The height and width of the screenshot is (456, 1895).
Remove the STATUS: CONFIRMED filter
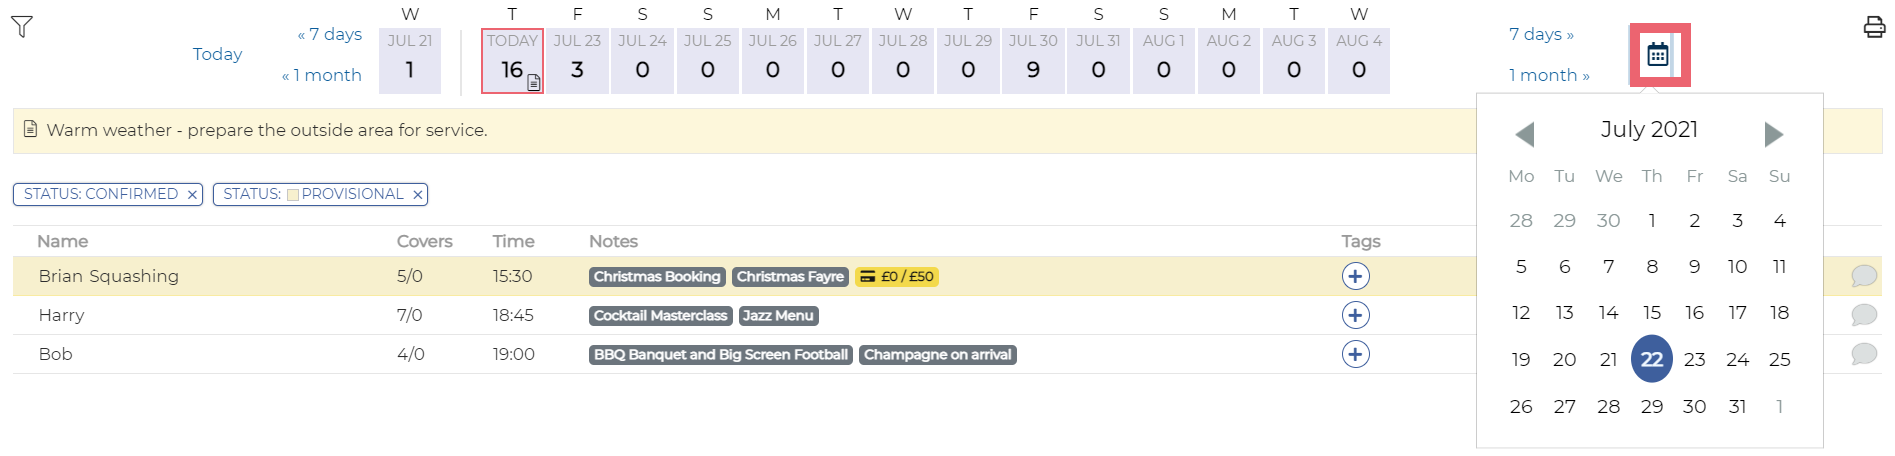[x=192, y=195]
